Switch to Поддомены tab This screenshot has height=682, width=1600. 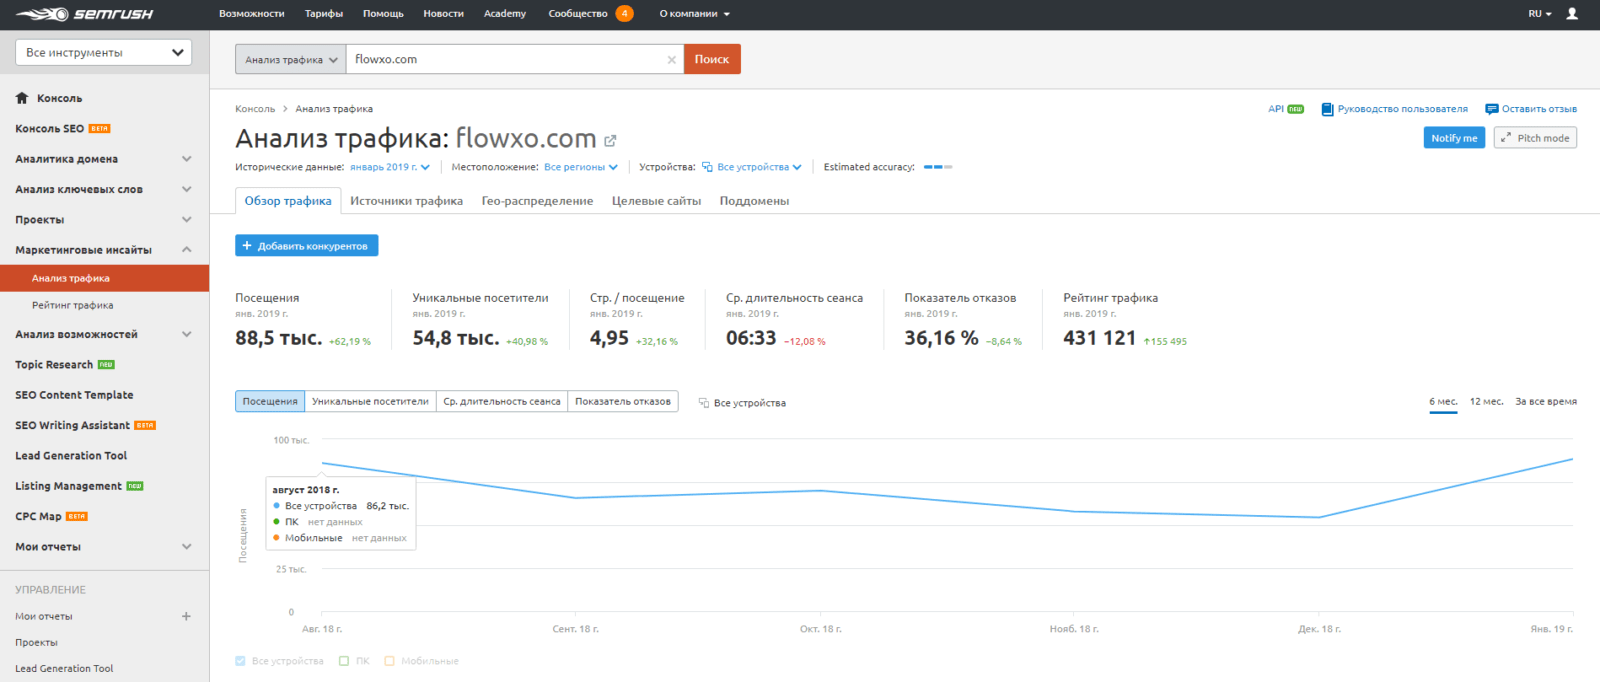(754, 201)
